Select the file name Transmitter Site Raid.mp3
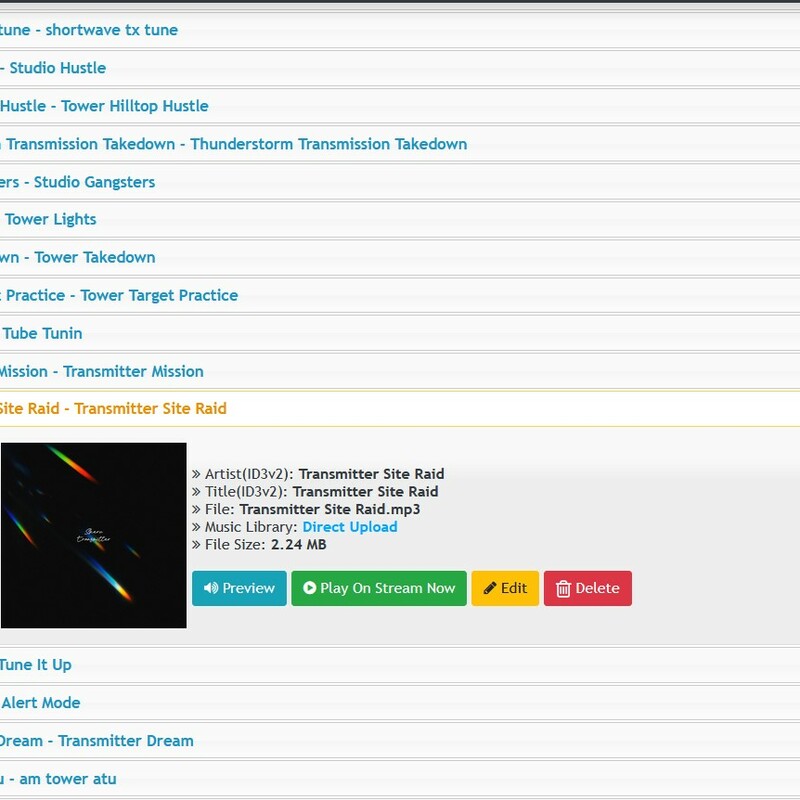The height and width of the screenshot is (800, 800). click(330, 510)
